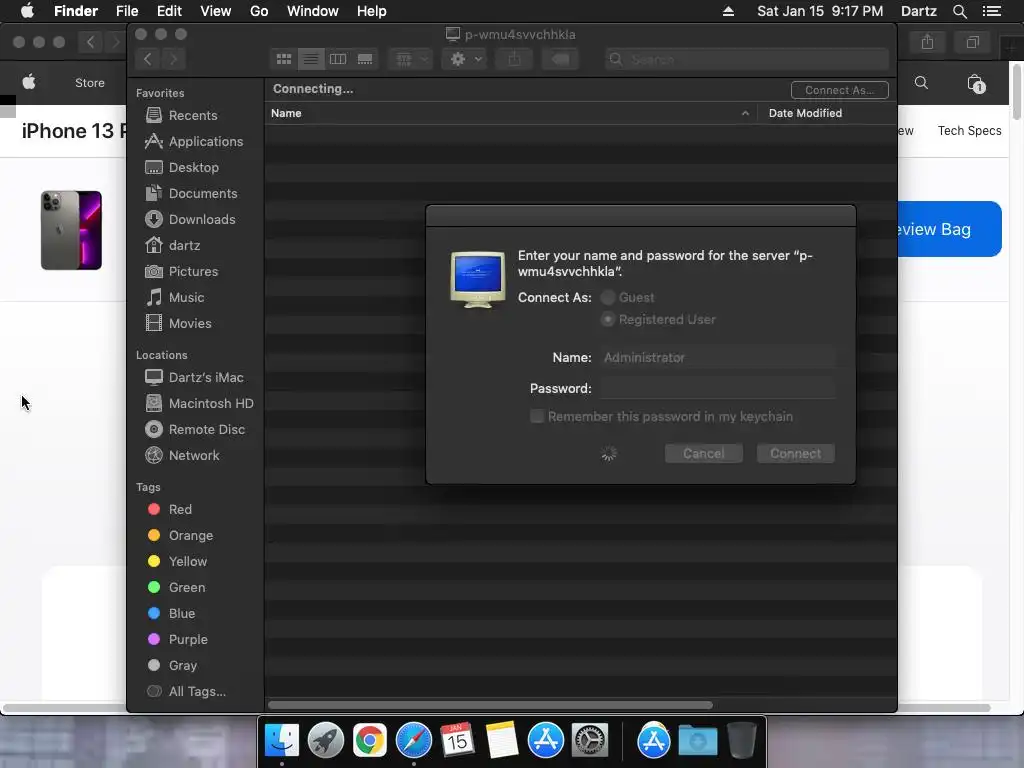Select the Orange tag
Viewport: 1024px width, 768px height.
point(180,536)
